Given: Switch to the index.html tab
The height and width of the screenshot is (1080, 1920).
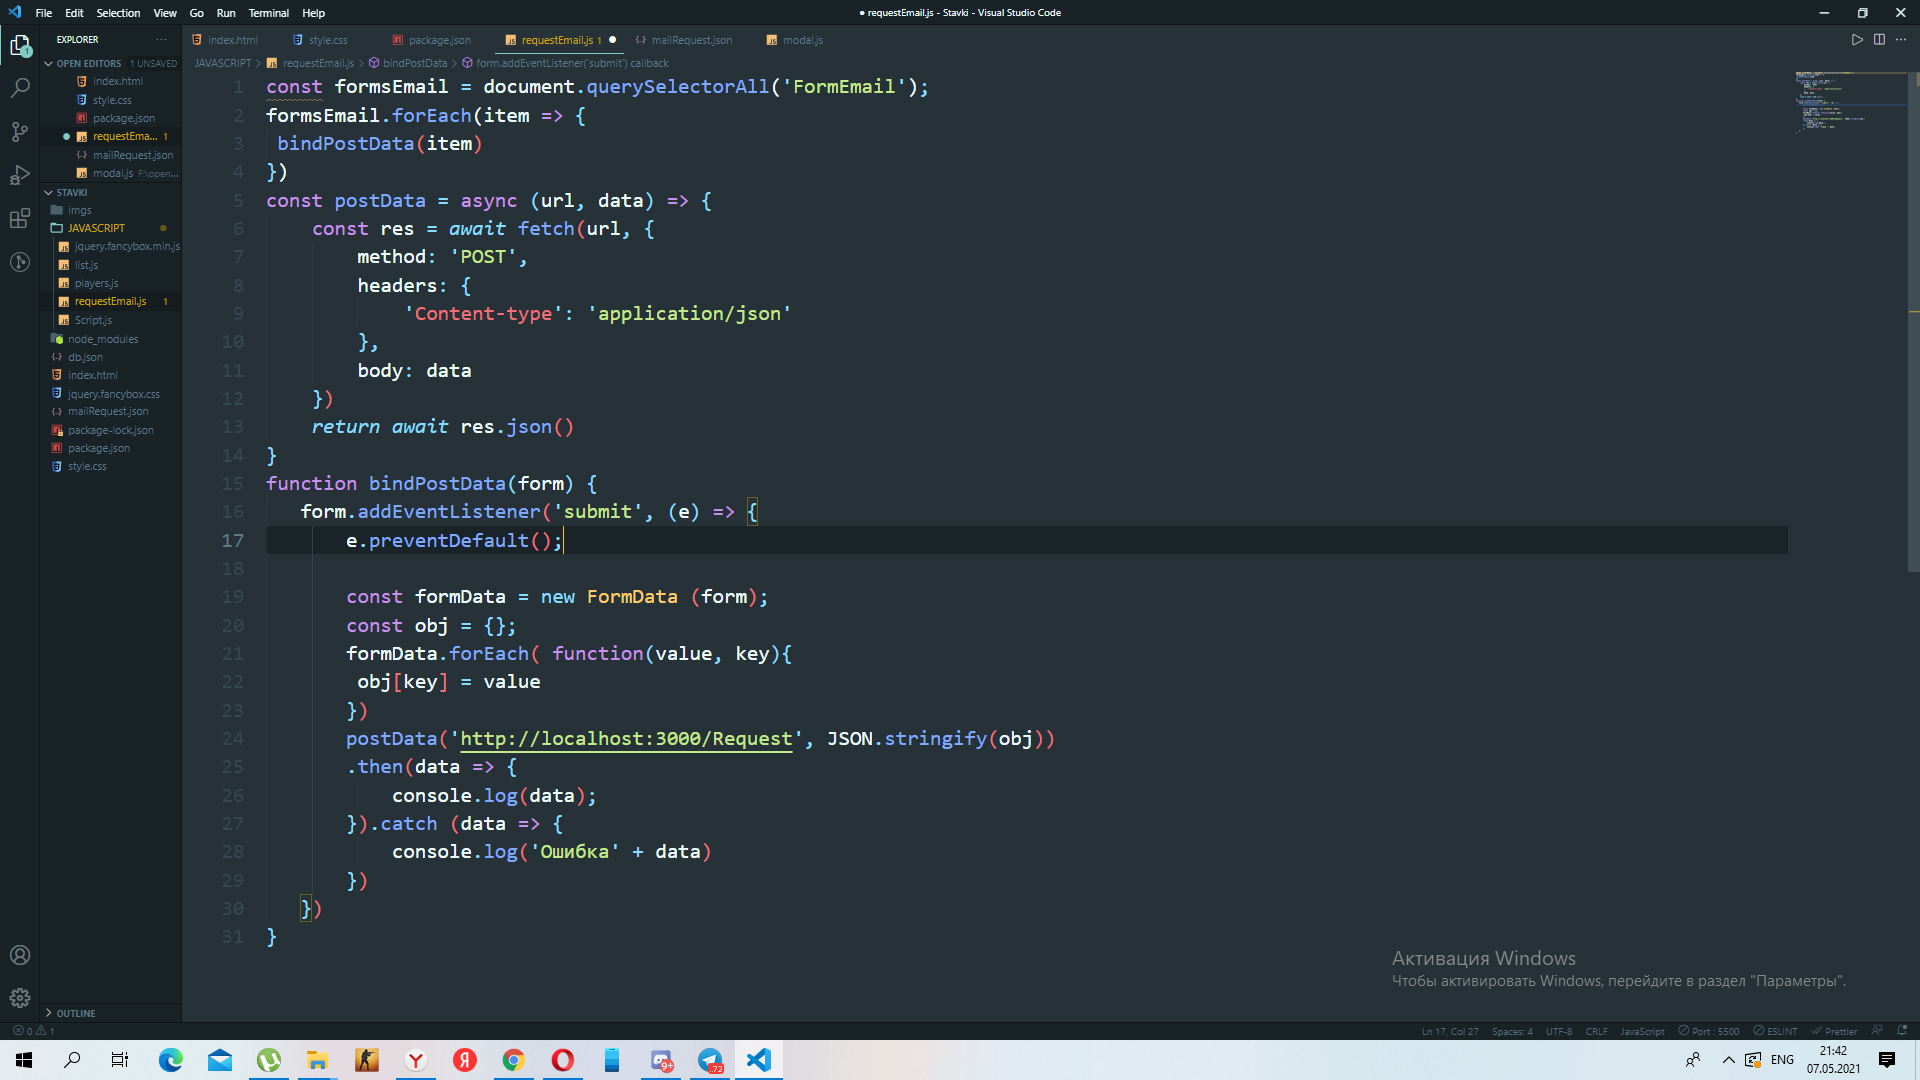Looking at the screenshot, I should (232, 40).
